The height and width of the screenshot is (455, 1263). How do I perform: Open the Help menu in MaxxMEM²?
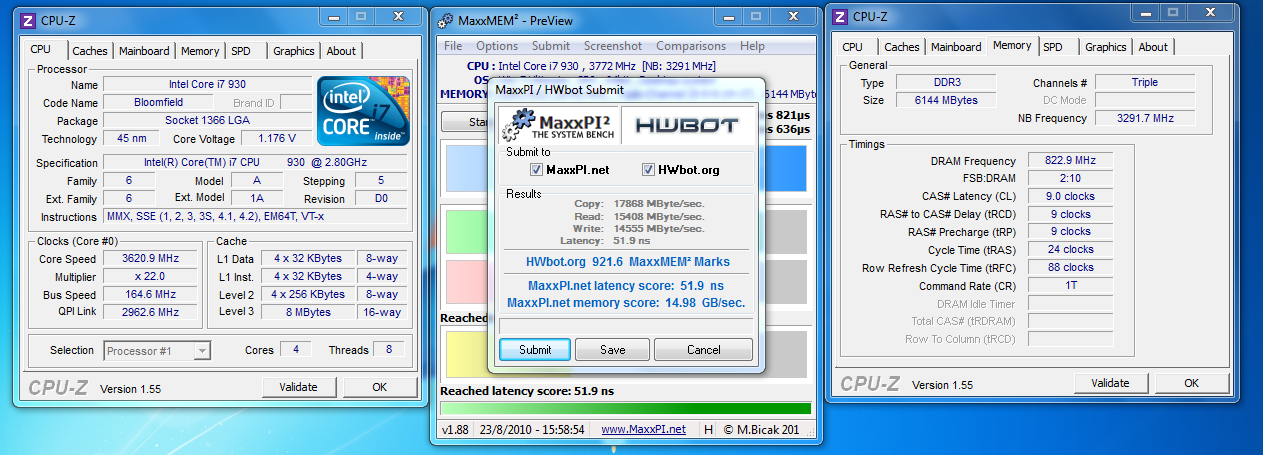coord(752,46)
